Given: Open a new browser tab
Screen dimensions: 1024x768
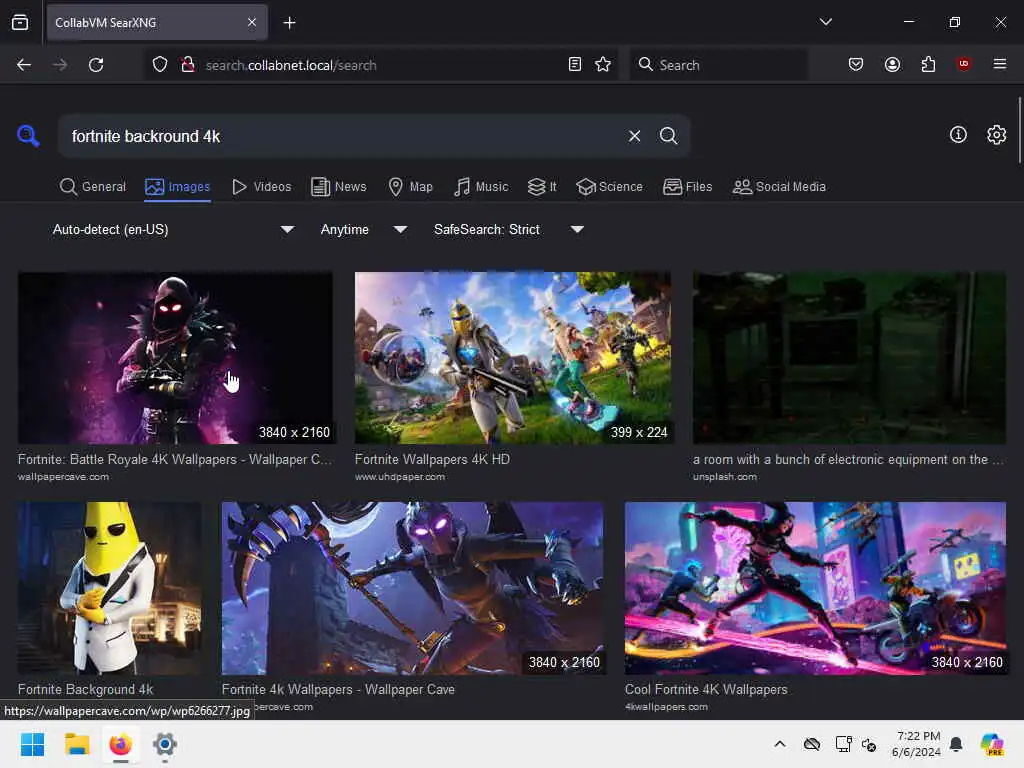Looking at the screenshot, I should [x=289, y=23].
